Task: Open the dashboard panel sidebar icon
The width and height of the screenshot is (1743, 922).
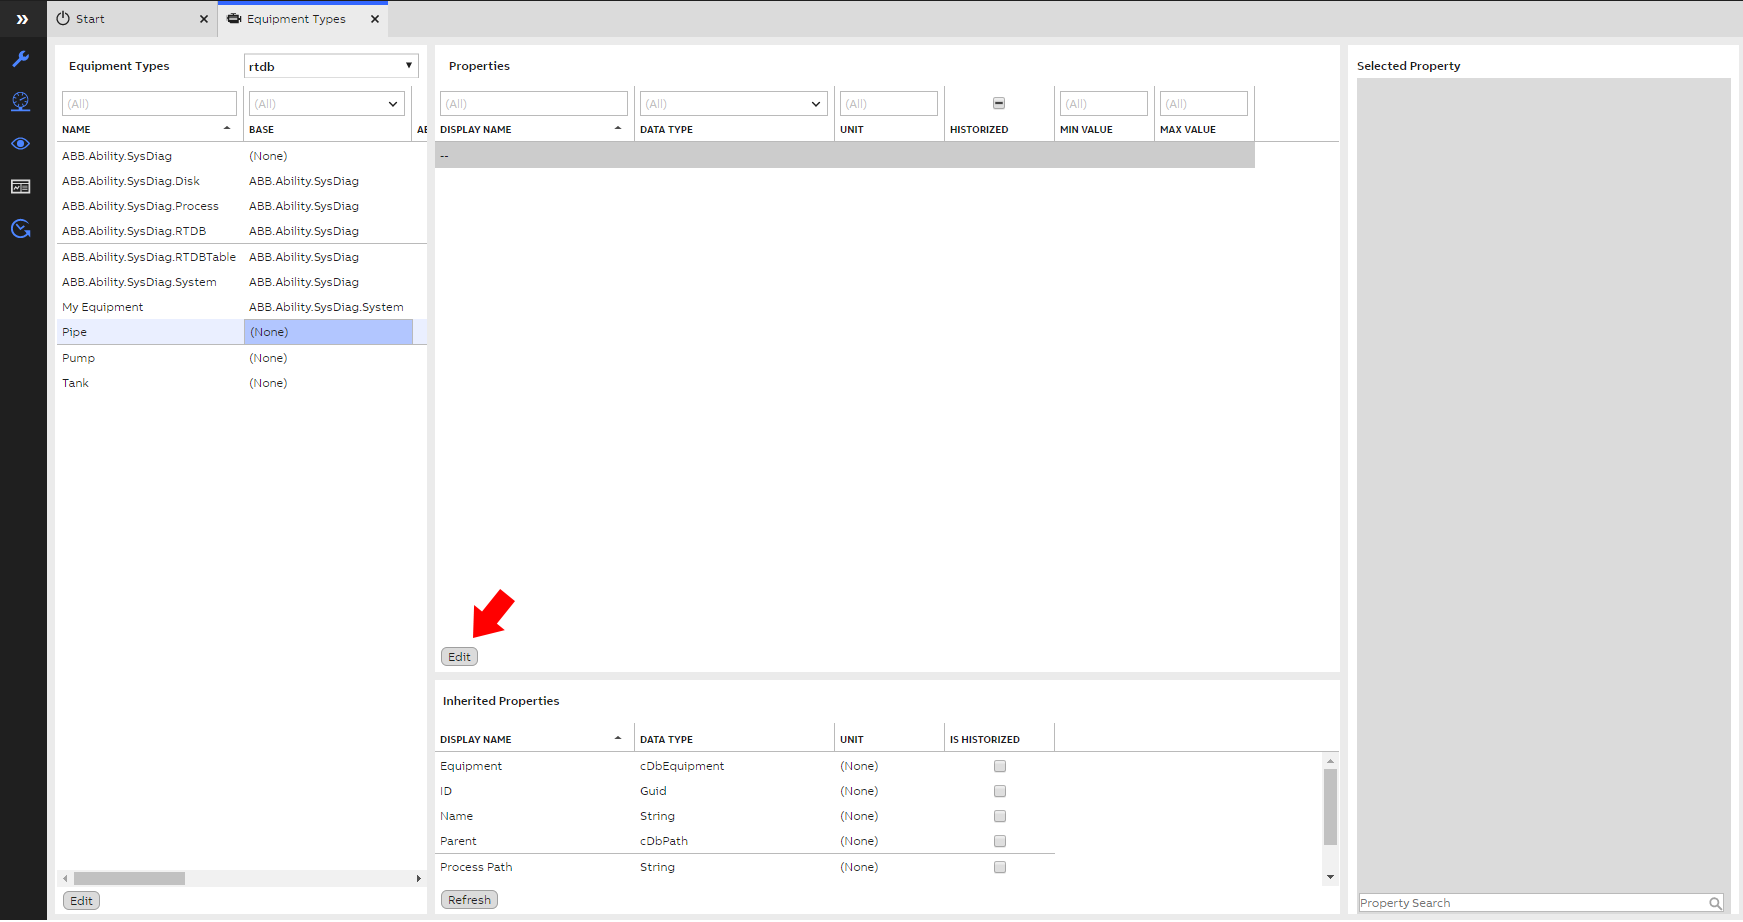Action: coord(21,187)
